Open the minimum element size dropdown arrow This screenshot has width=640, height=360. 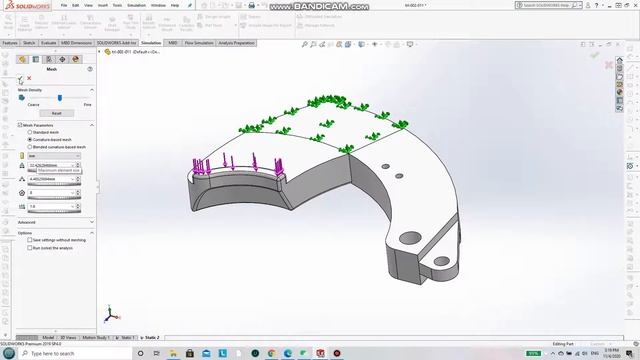73,179
